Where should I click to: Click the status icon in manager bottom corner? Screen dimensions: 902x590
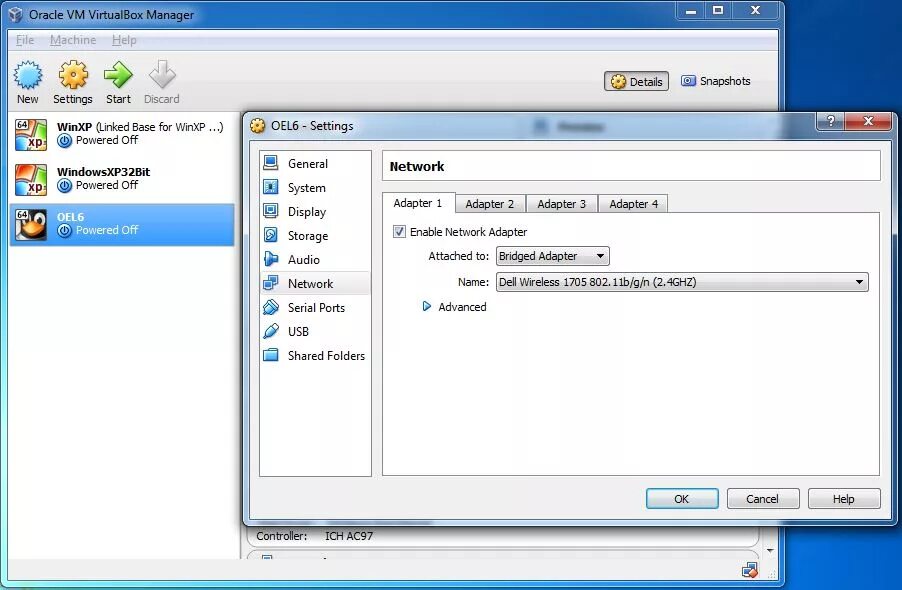tap(750, 570)
